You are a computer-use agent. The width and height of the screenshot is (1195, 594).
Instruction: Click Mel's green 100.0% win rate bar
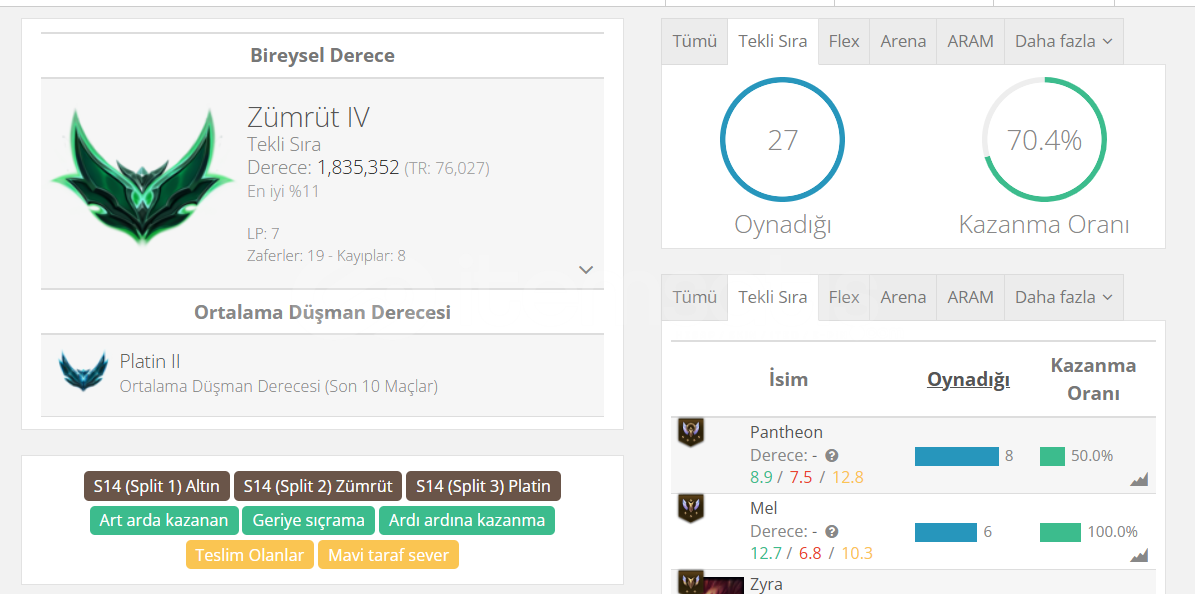(1060, 532)
